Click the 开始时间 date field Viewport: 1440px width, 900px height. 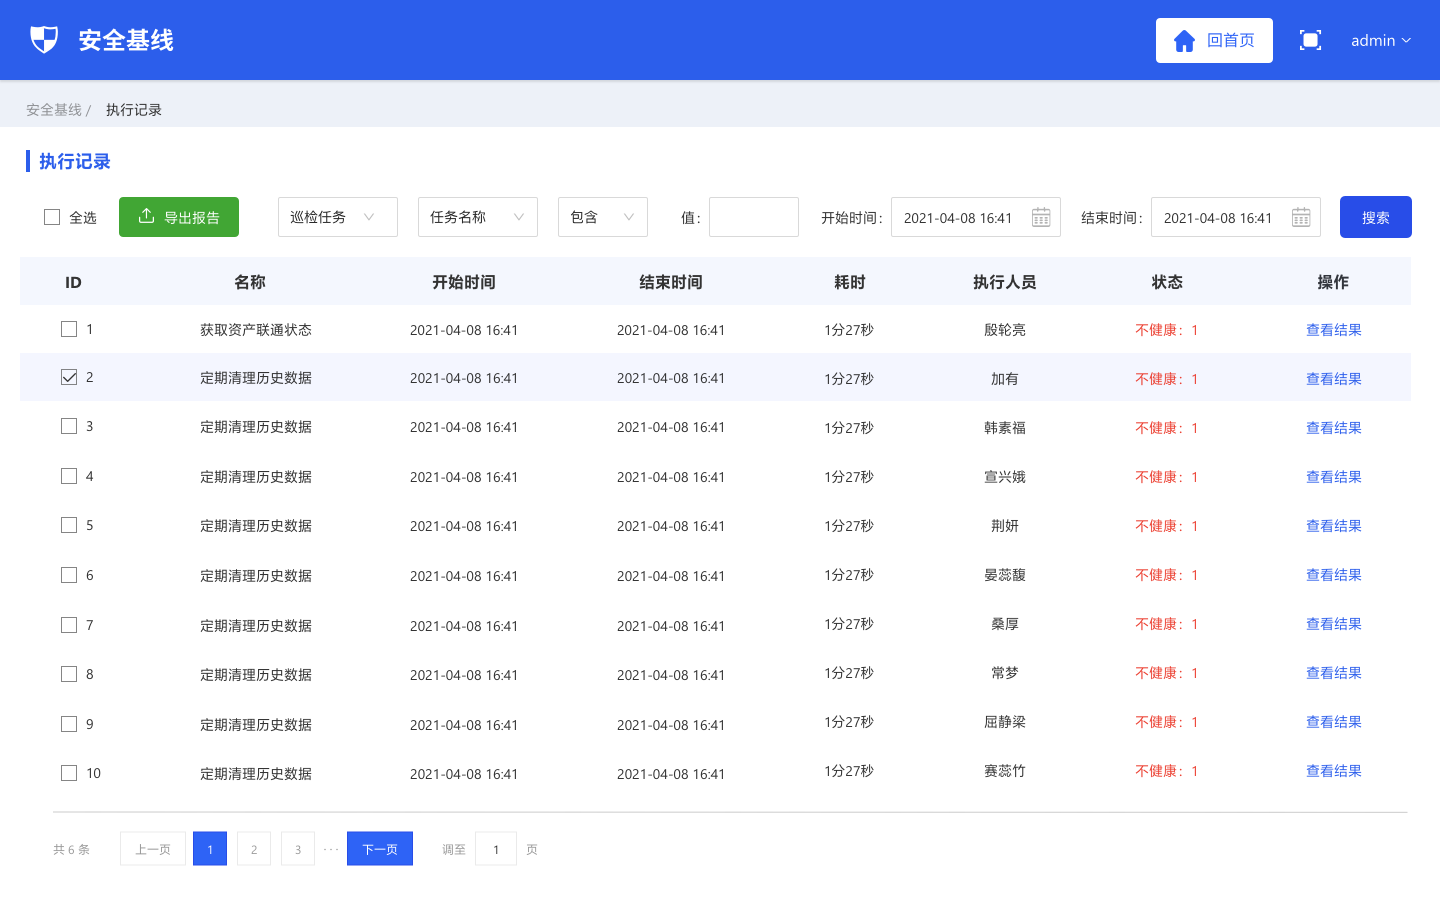976,217
